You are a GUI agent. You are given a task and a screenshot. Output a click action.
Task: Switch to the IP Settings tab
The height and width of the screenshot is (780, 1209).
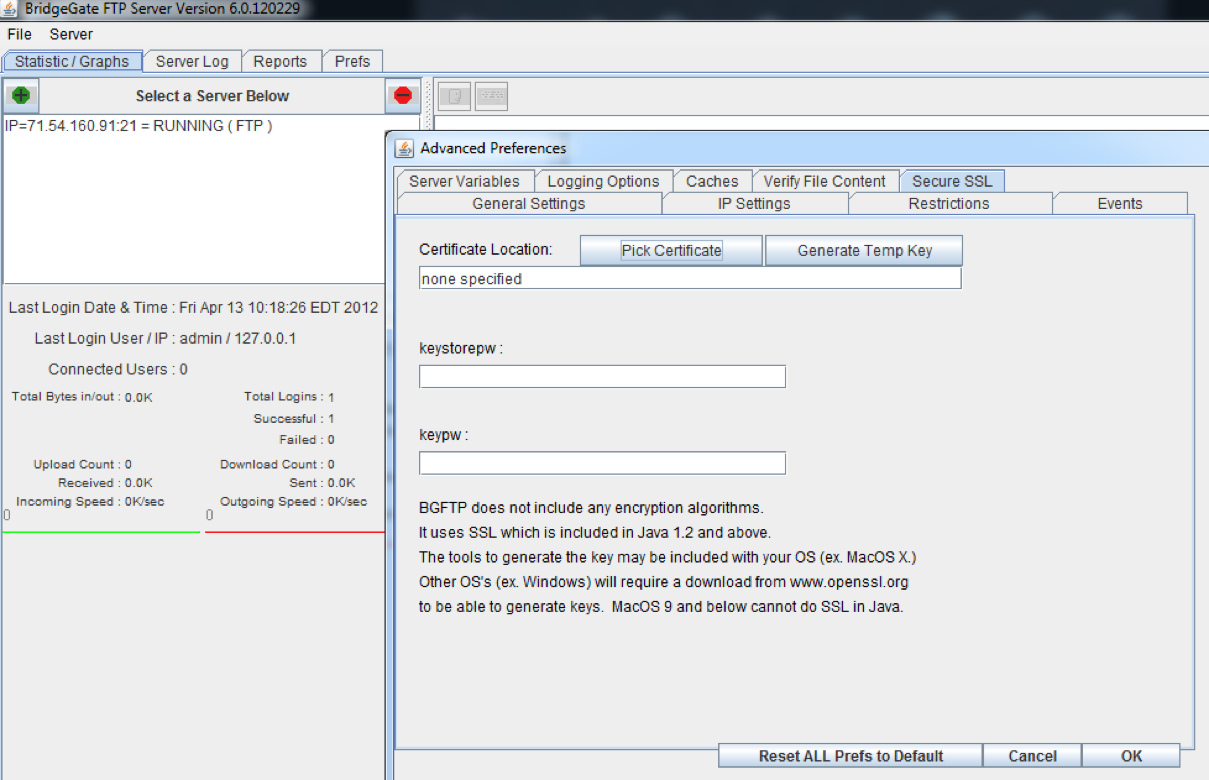pyautogui.click(x=754, y=203)
